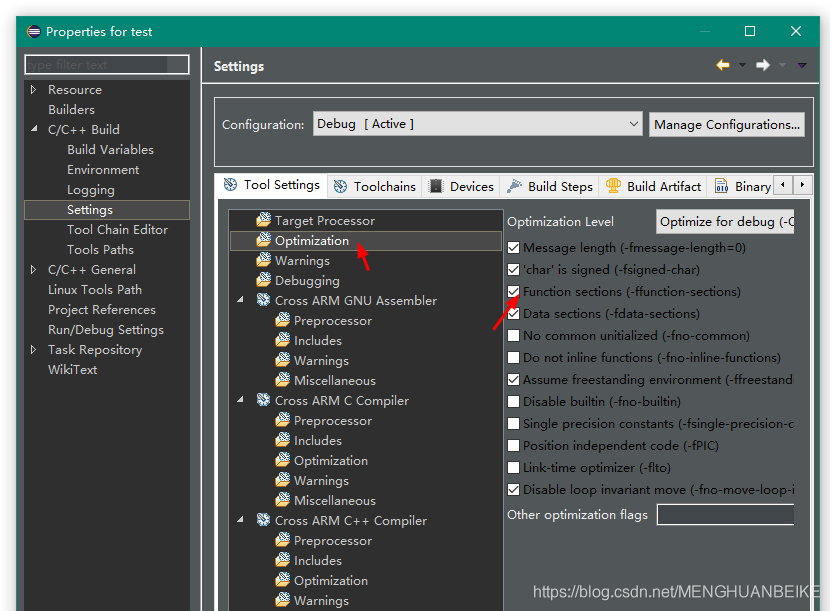Click the Target Processor settings icon
The width and height of the screenshot is (830, 611).
click(x=263, y=220)
